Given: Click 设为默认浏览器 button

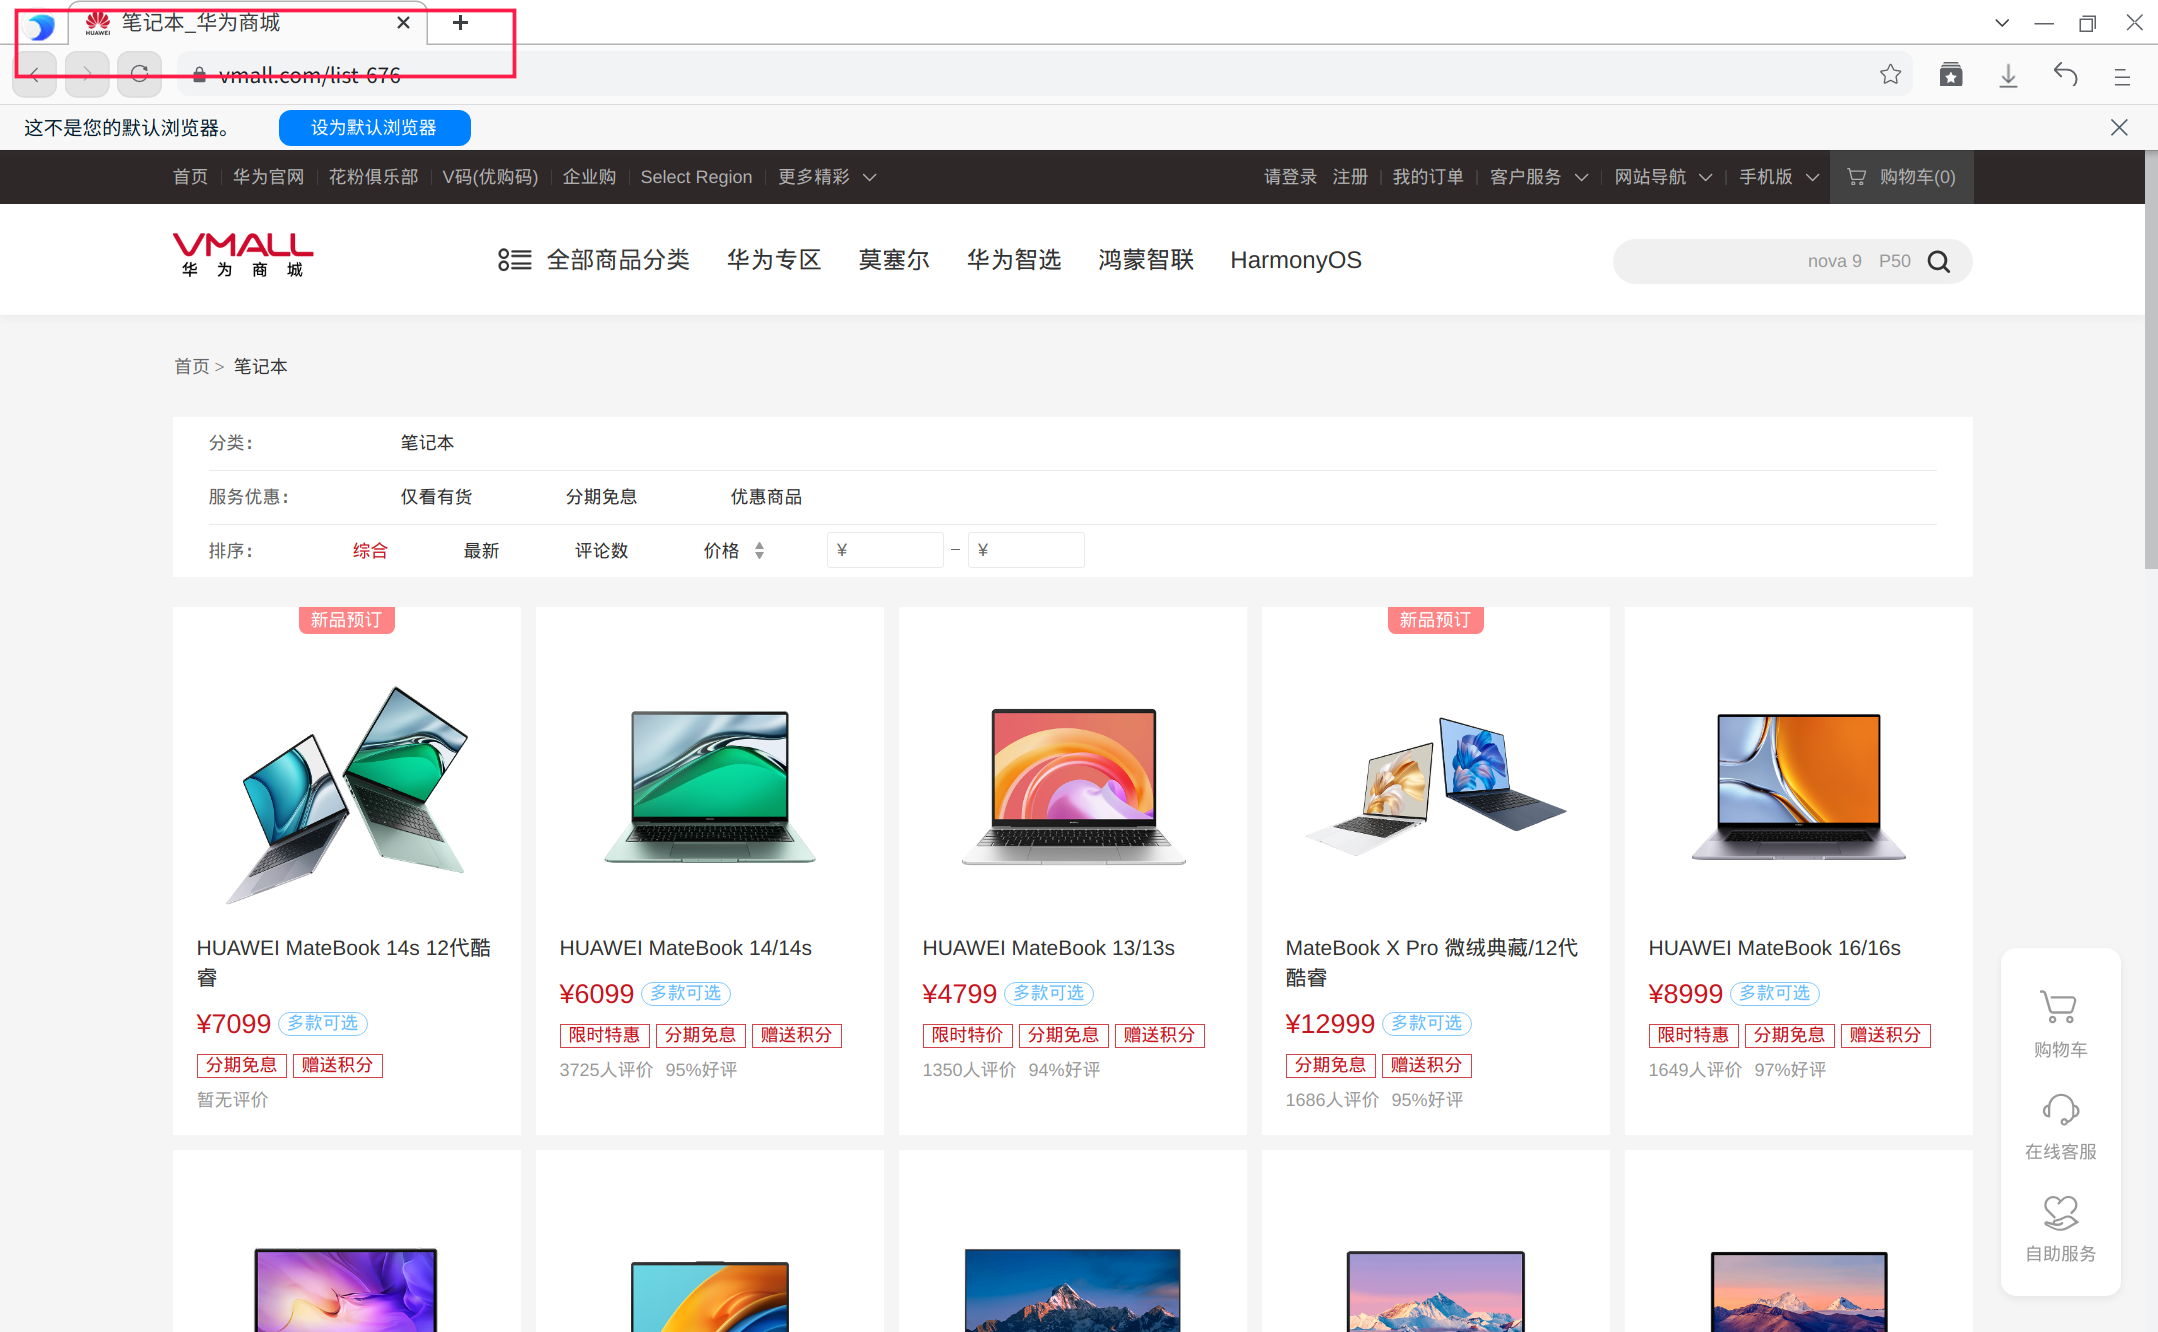Looking at the screenshot, I should click(x=374, y=128).
